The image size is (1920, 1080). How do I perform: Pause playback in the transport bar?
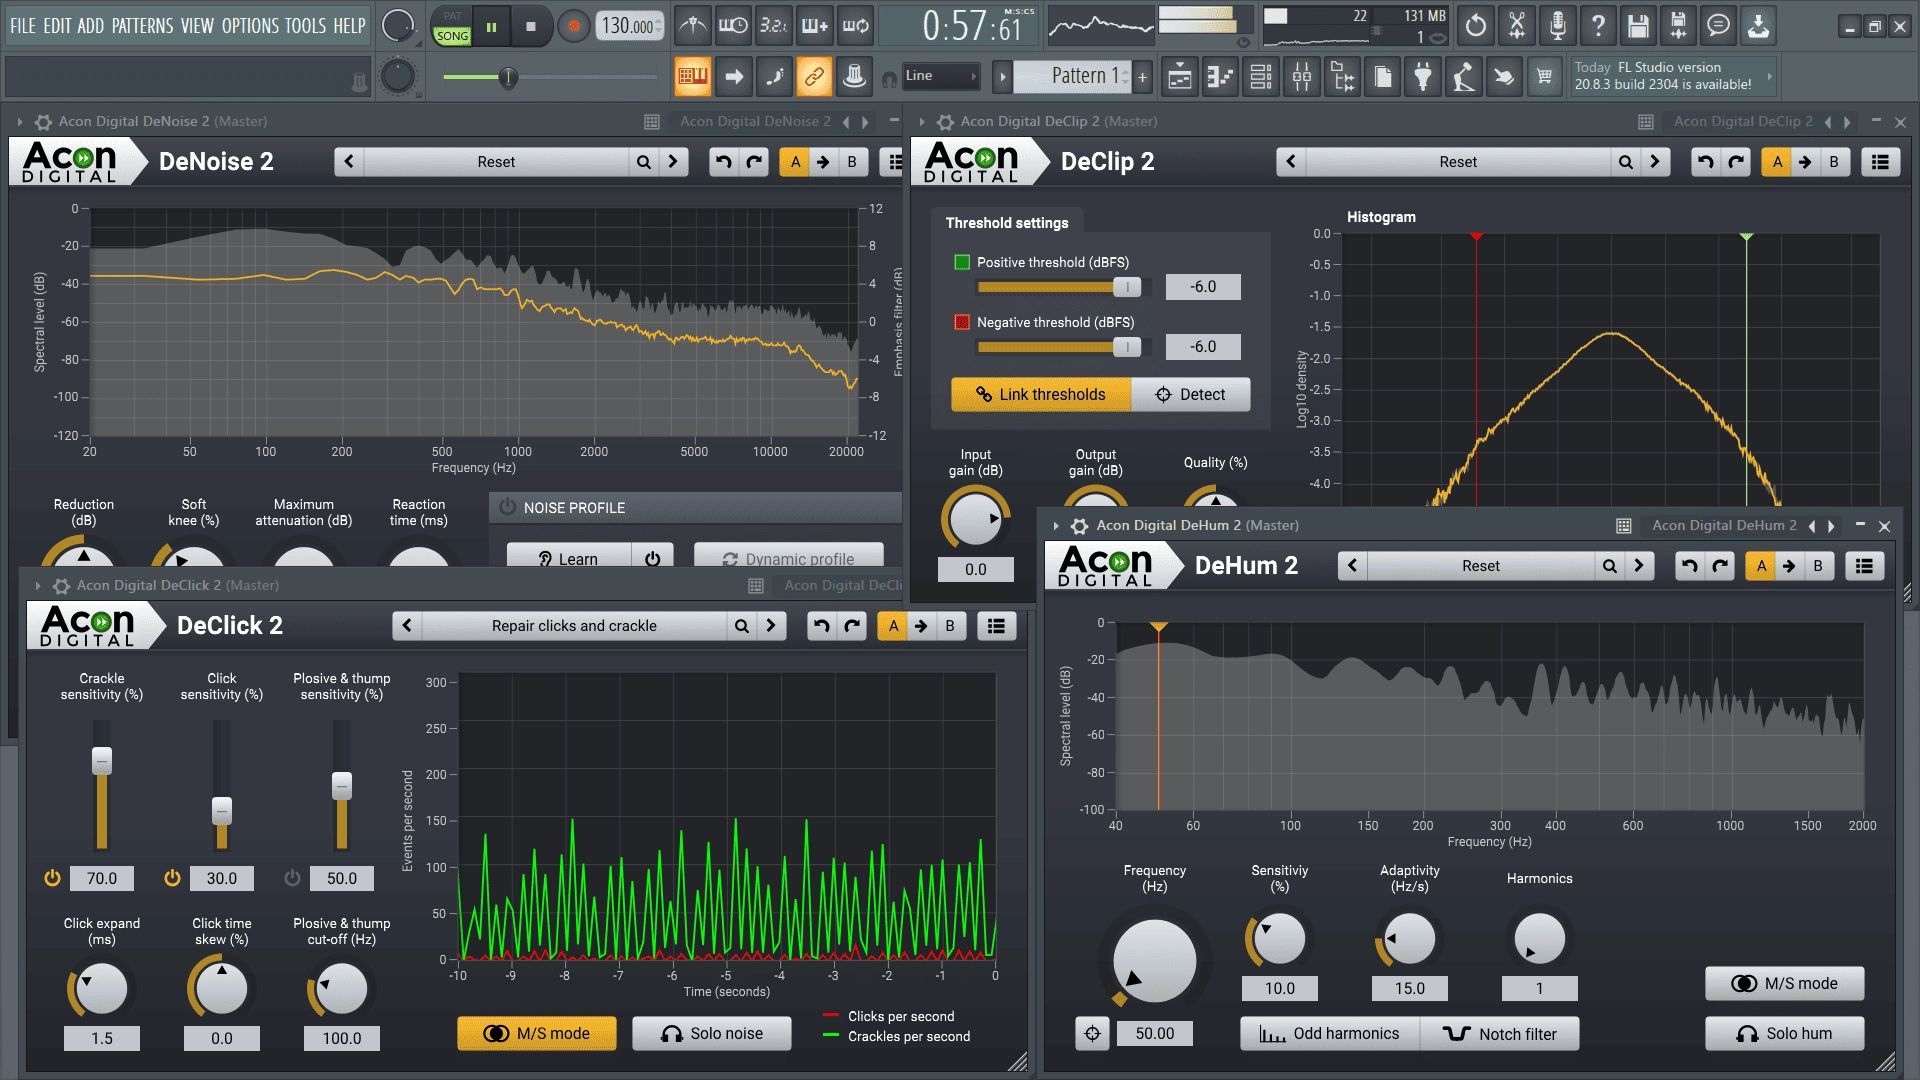(491, 27)
